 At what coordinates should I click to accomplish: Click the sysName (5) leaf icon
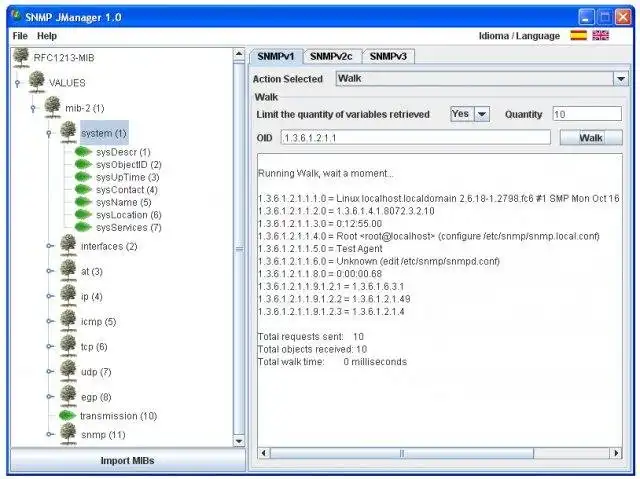[83, 202]
